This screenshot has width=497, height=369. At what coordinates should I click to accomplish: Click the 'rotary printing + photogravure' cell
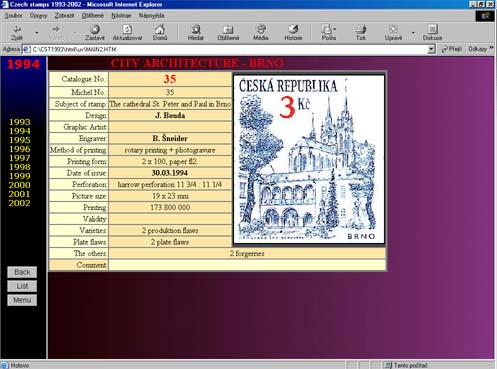click(170, 150)
